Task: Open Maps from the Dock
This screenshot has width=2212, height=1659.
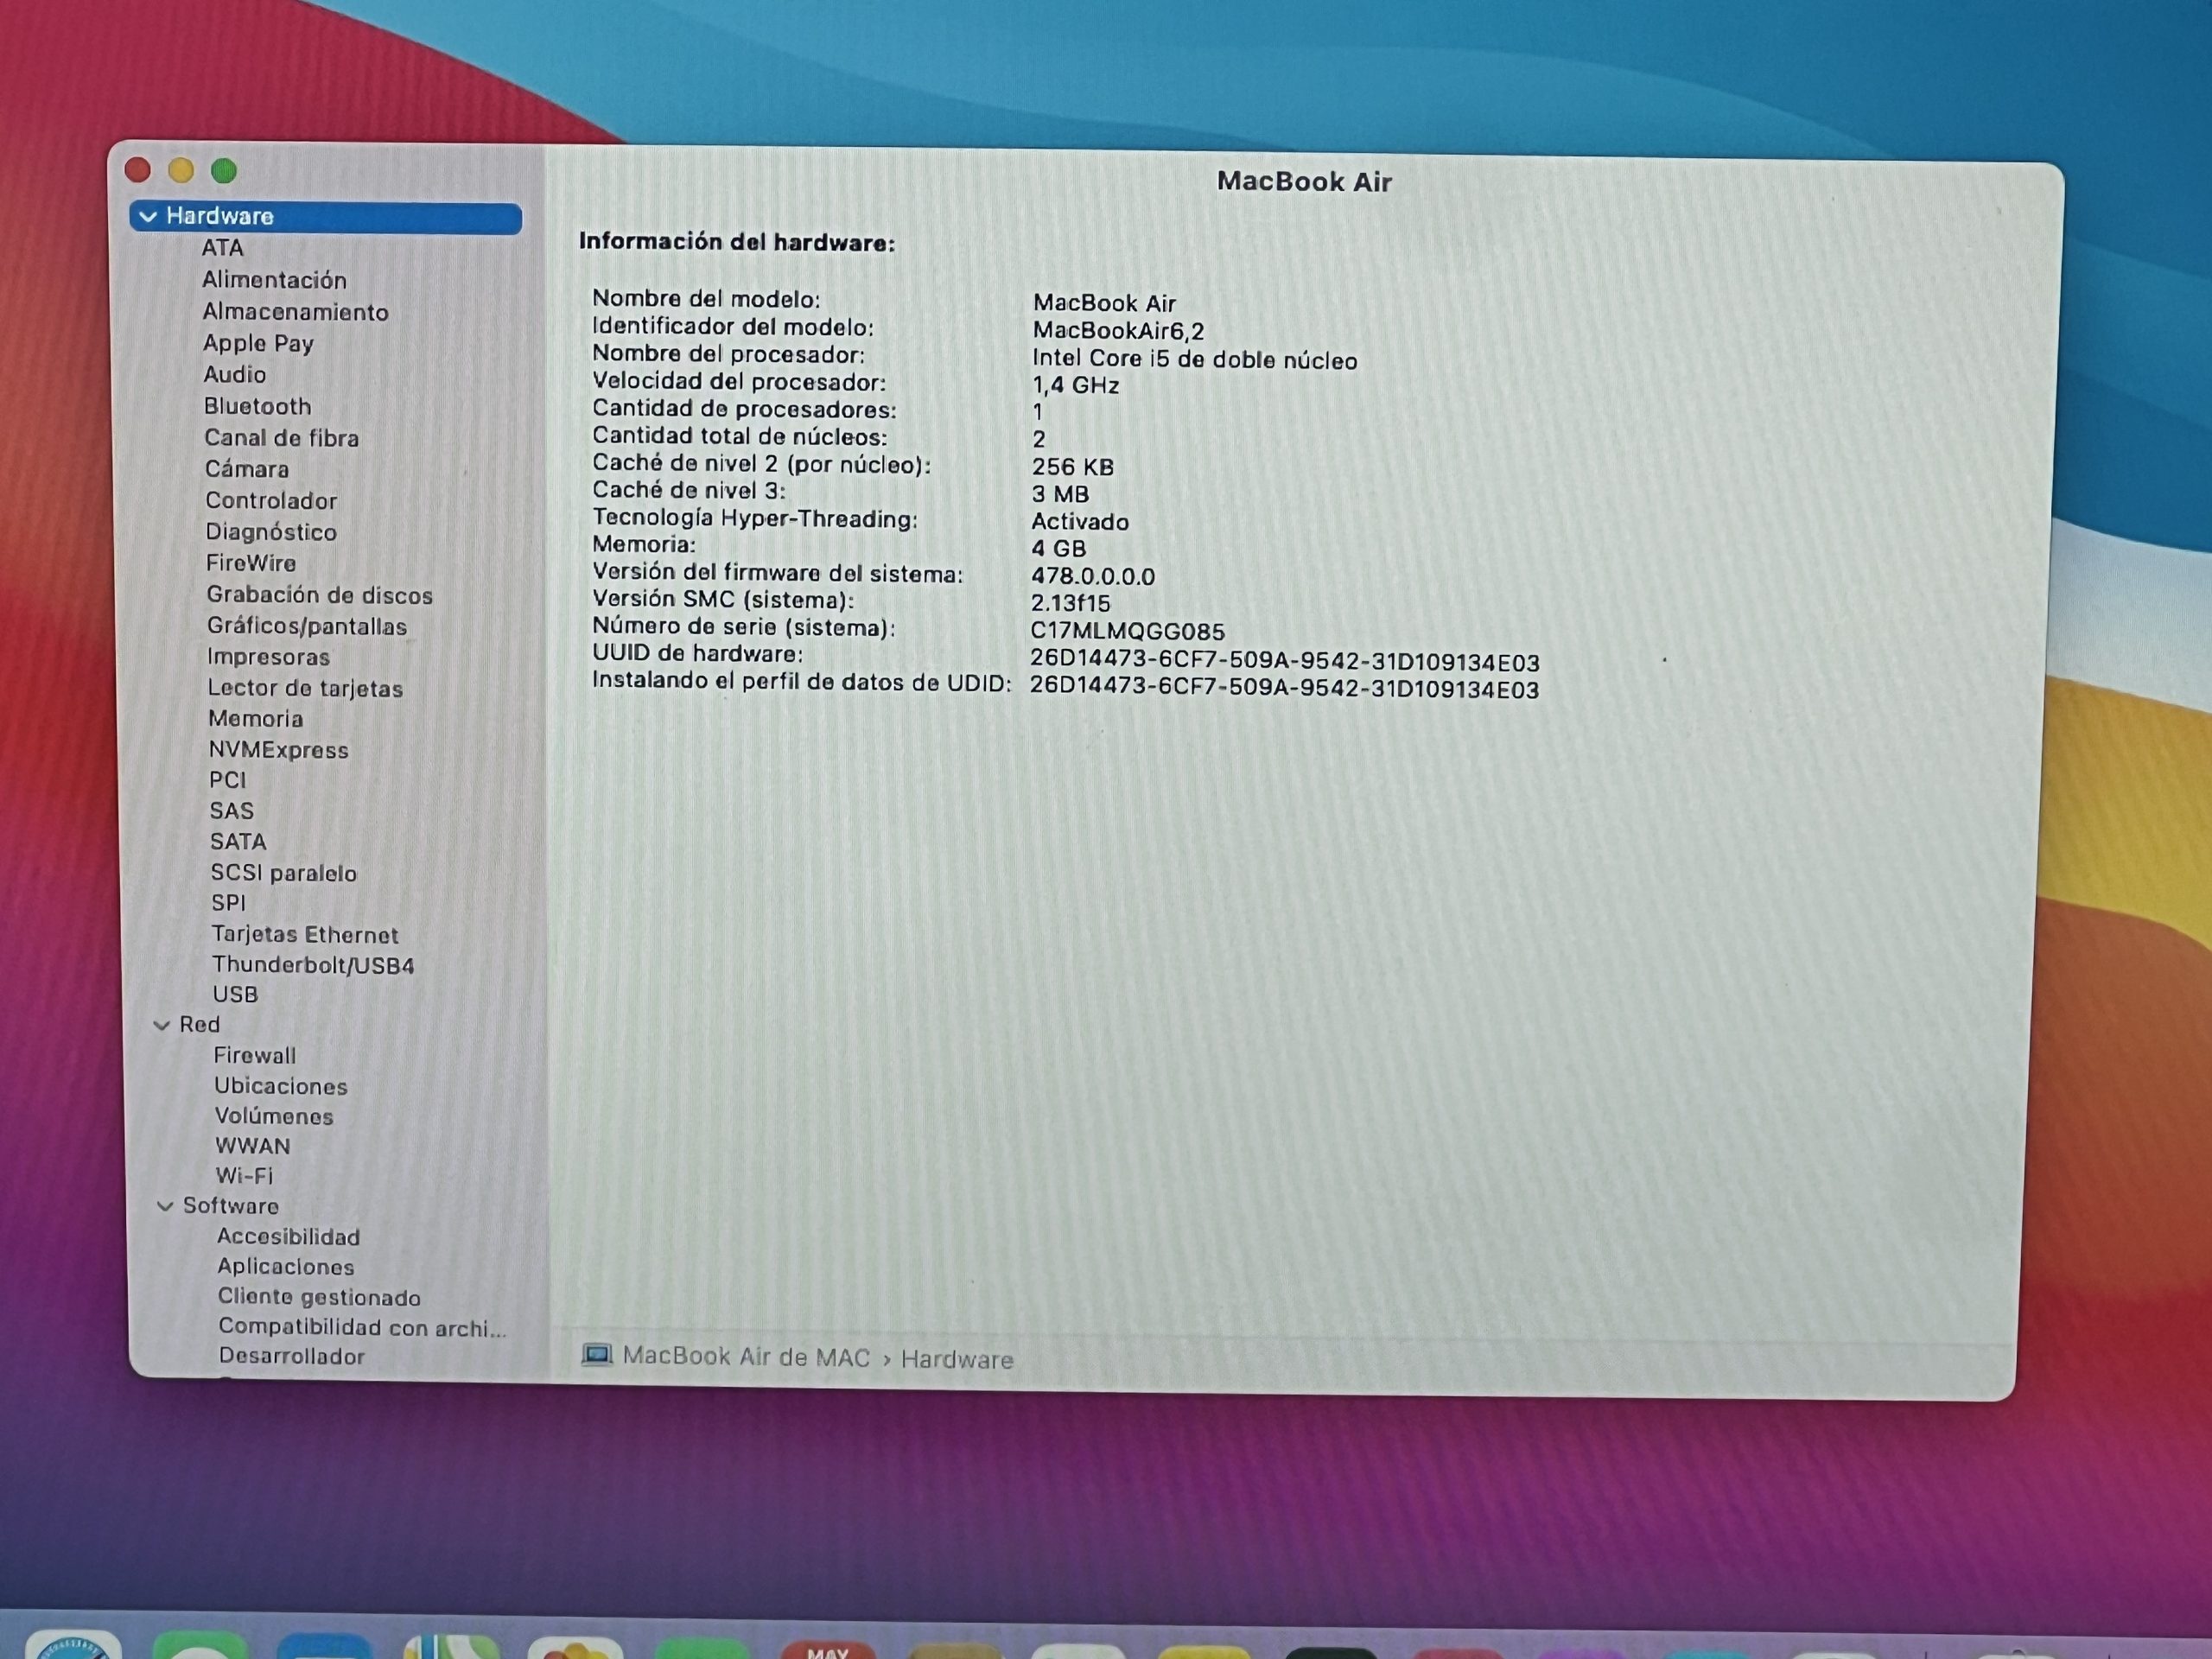Action: point(452,1648)
